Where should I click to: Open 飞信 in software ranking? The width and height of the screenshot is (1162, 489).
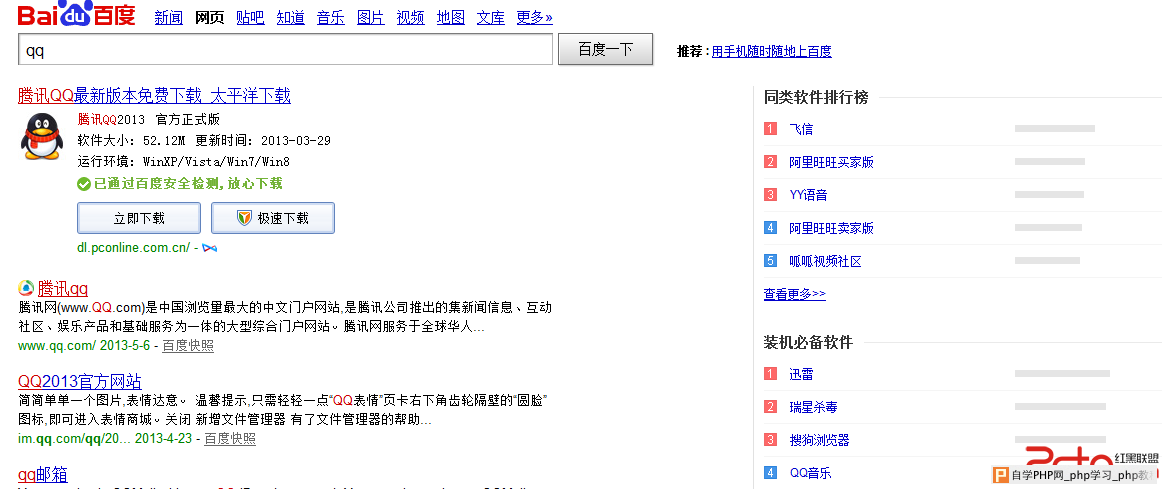point(801,129)
